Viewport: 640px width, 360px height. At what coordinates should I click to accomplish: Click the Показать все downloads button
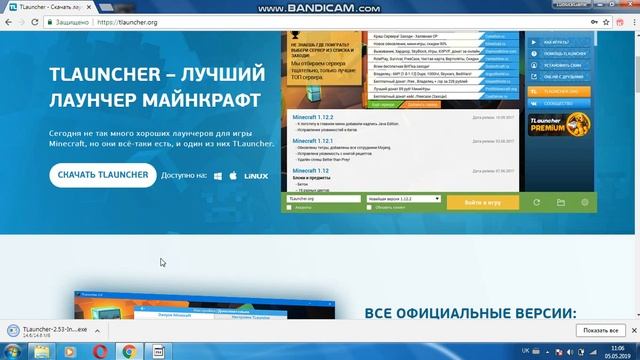(601, 331)
